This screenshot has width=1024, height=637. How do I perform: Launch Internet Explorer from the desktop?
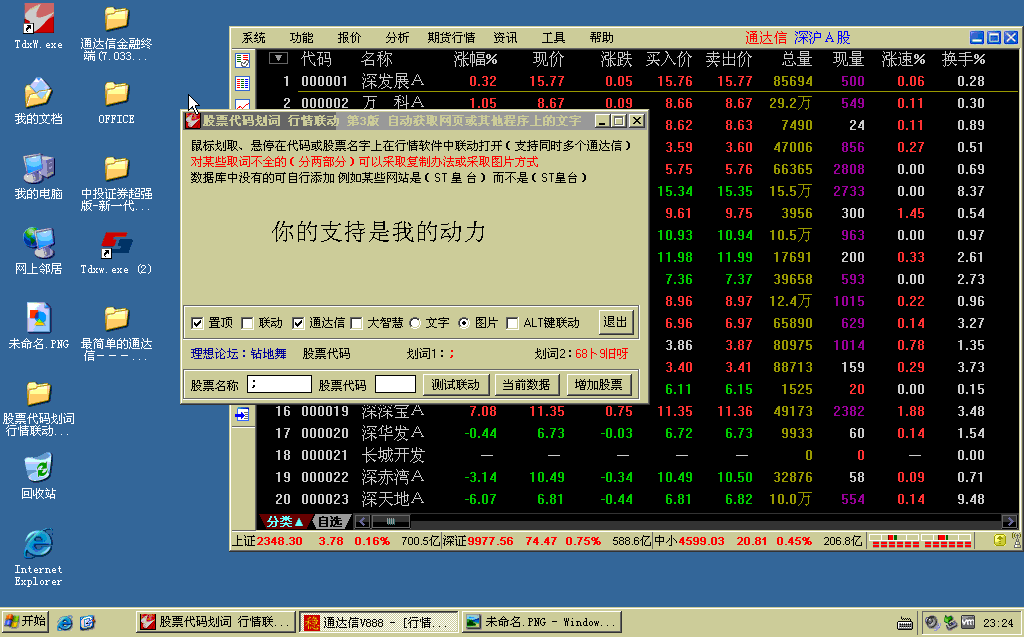[x=39, y=558]
